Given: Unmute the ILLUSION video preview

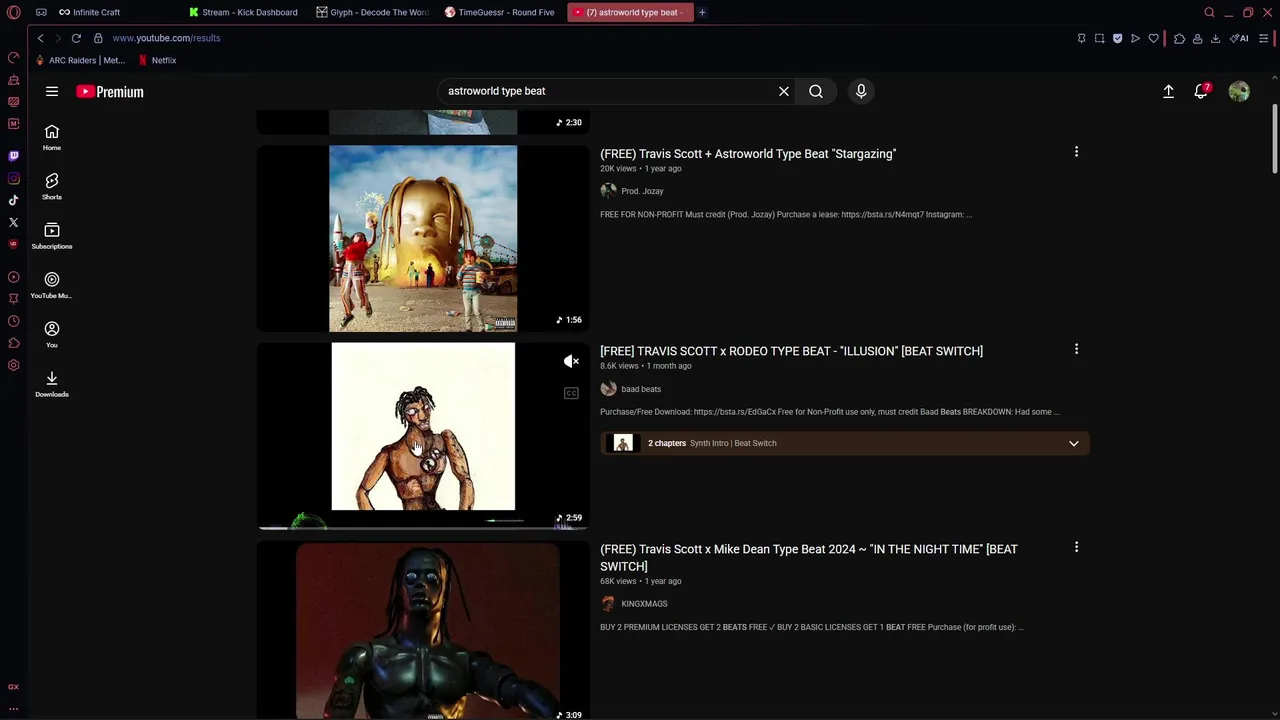Looking at the screenshot, I should click(571, 361).
